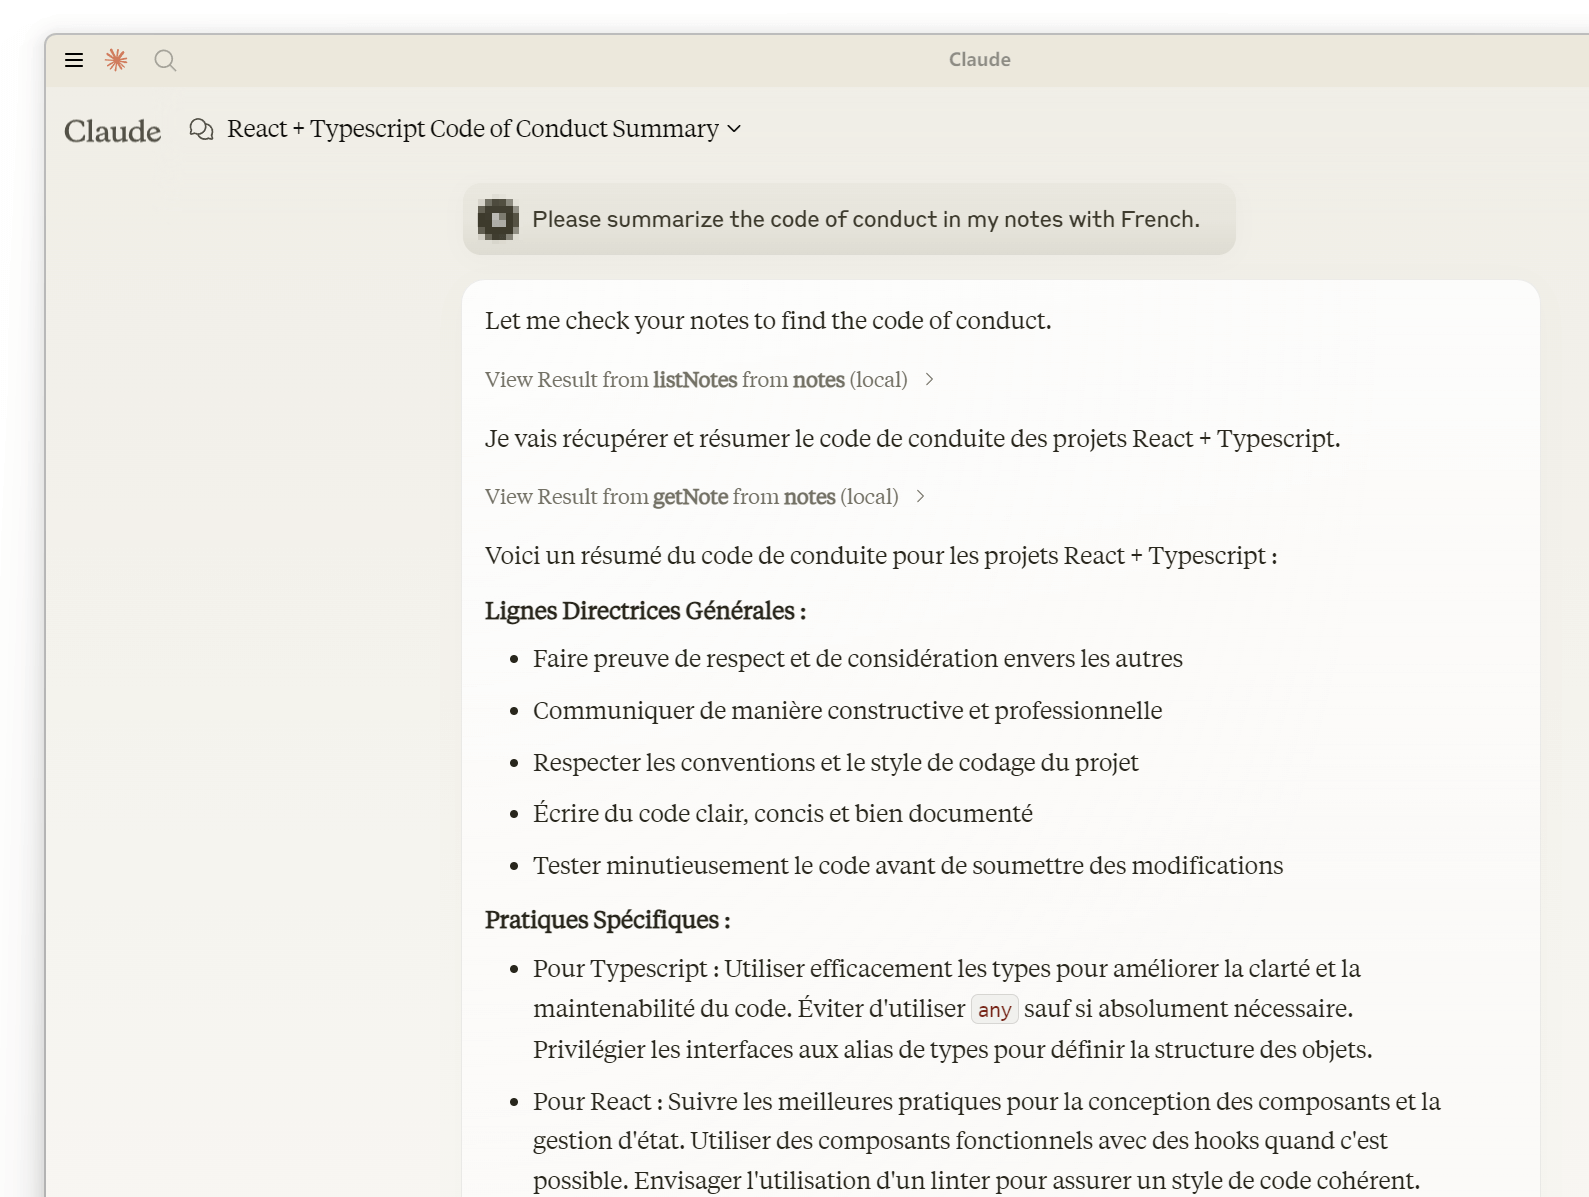Viewport: 1589px width, 1197px height.
Task: Click the 'Tester minutieusement le code' bullet
Action: click(907, 865)
